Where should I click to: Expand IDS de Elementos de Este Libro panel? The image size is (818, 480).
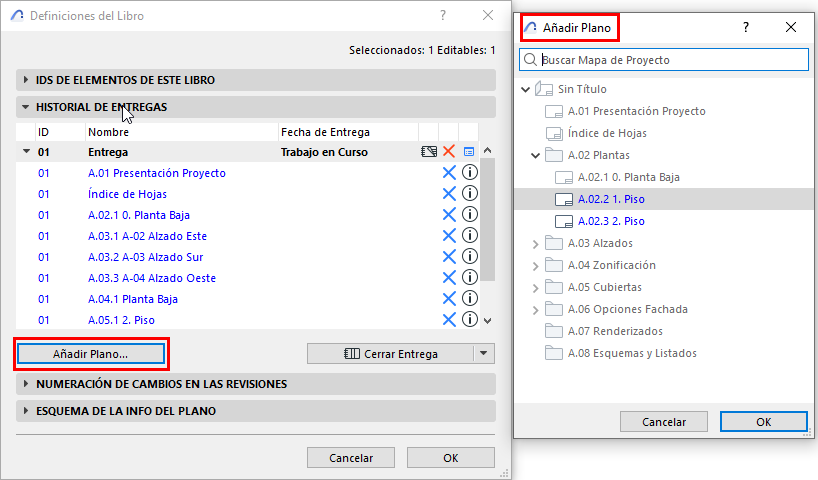(25, 80)
